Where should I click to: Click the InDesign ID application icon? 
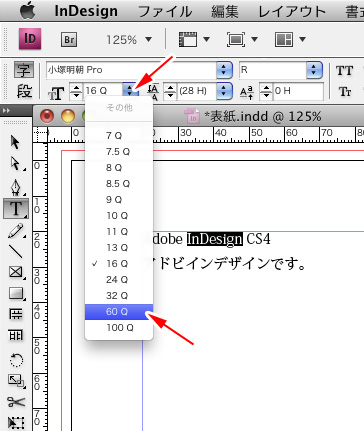click(x=30, y=39)
